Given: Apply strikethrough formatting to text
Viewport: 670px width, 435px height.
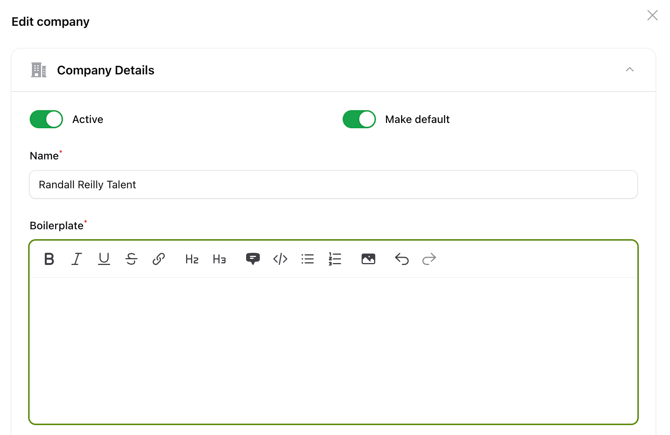Looking at the screenshot, I should [x=131, y=259].
